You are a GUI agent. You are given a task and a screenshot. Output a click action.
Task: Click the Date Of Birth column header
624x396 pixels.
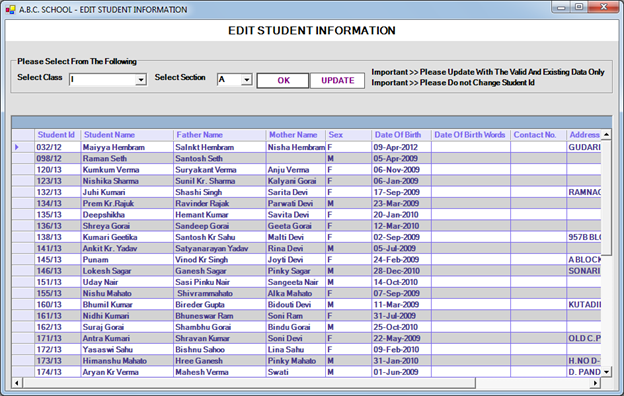tap(401, 135)
